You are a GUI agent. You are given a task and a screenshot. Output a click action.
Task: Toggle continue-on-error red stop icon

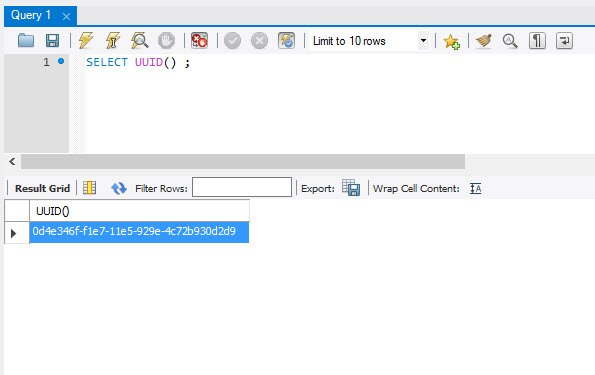click(200, 41)
